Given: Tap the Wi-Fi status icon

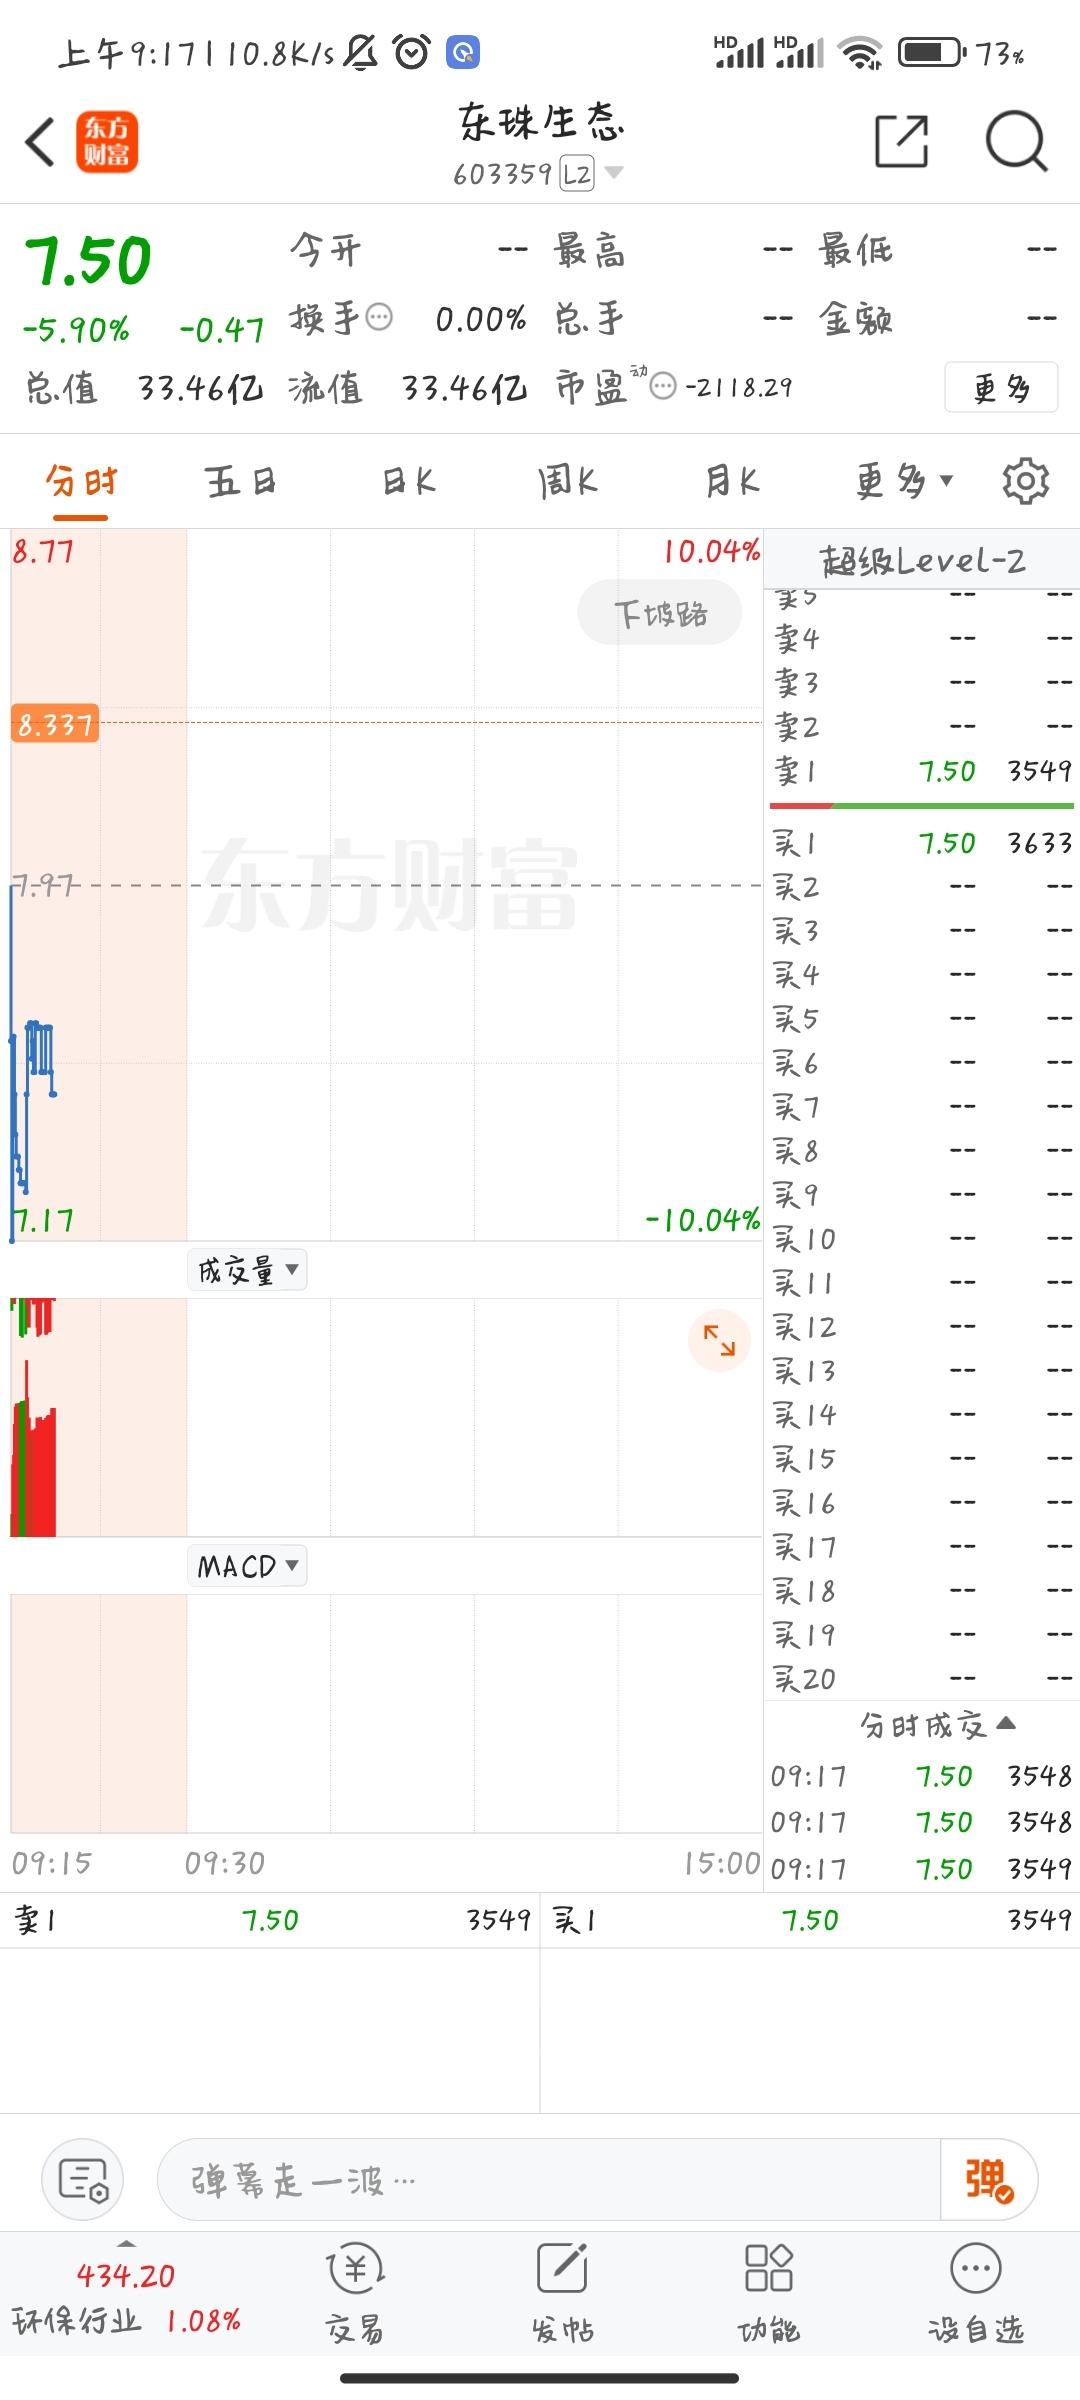Looking at the screenshot, I should pyautogui.click(x=861, y=52).
